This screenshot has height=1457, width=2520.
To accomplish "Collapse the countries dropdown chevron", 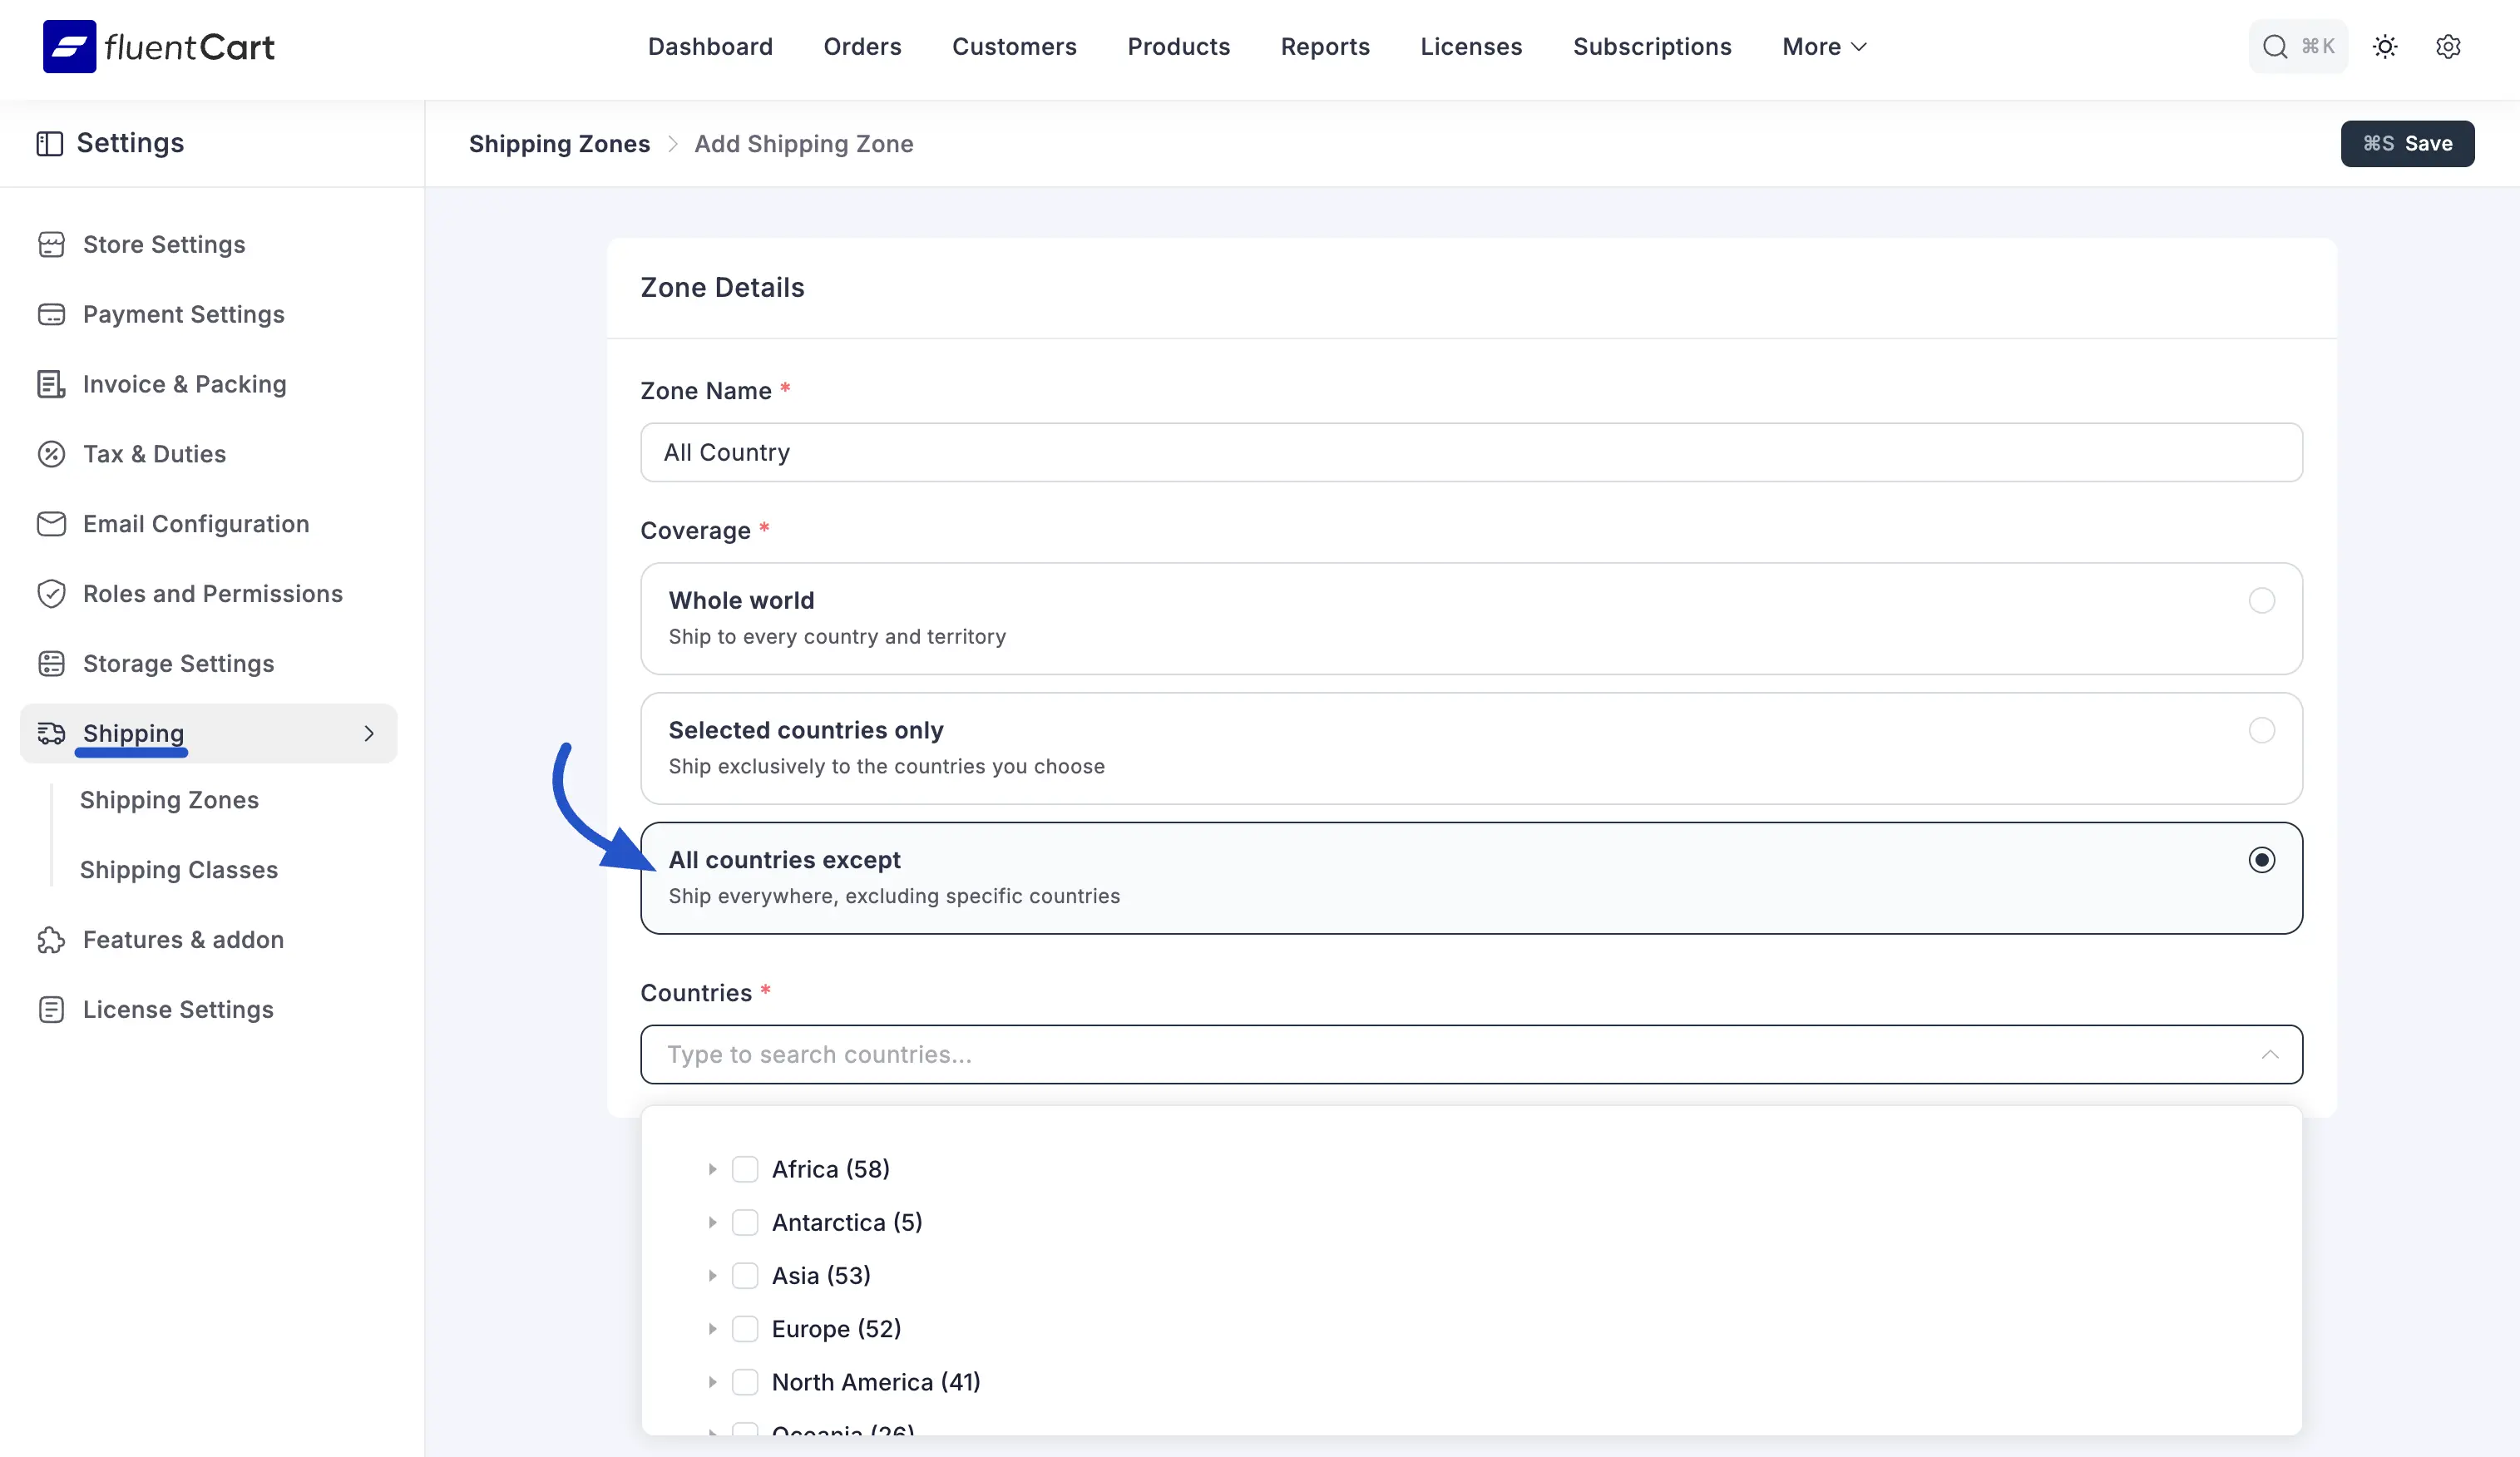I will click(x=2270, y=1054).
